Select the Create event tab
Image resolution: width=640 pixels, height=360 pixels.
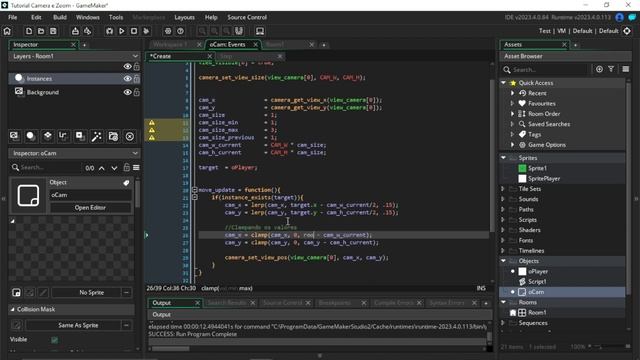click(160, 56)
